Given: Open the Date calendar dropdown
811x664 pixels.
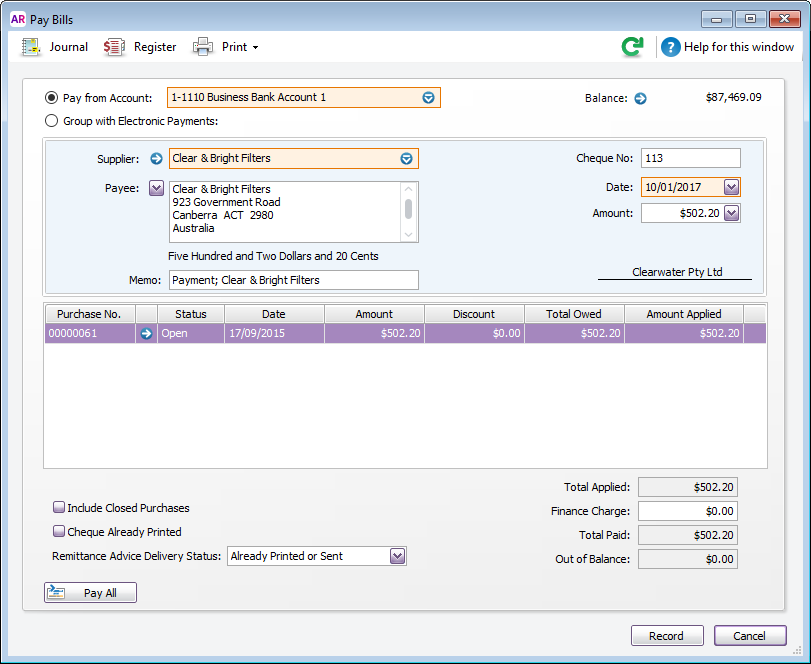Looking at the screenshot, I should [731, 187].
